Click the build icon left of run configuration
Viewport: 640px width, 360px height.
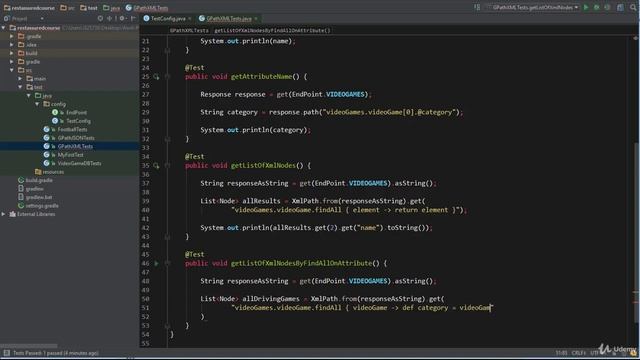click(477, 7)
